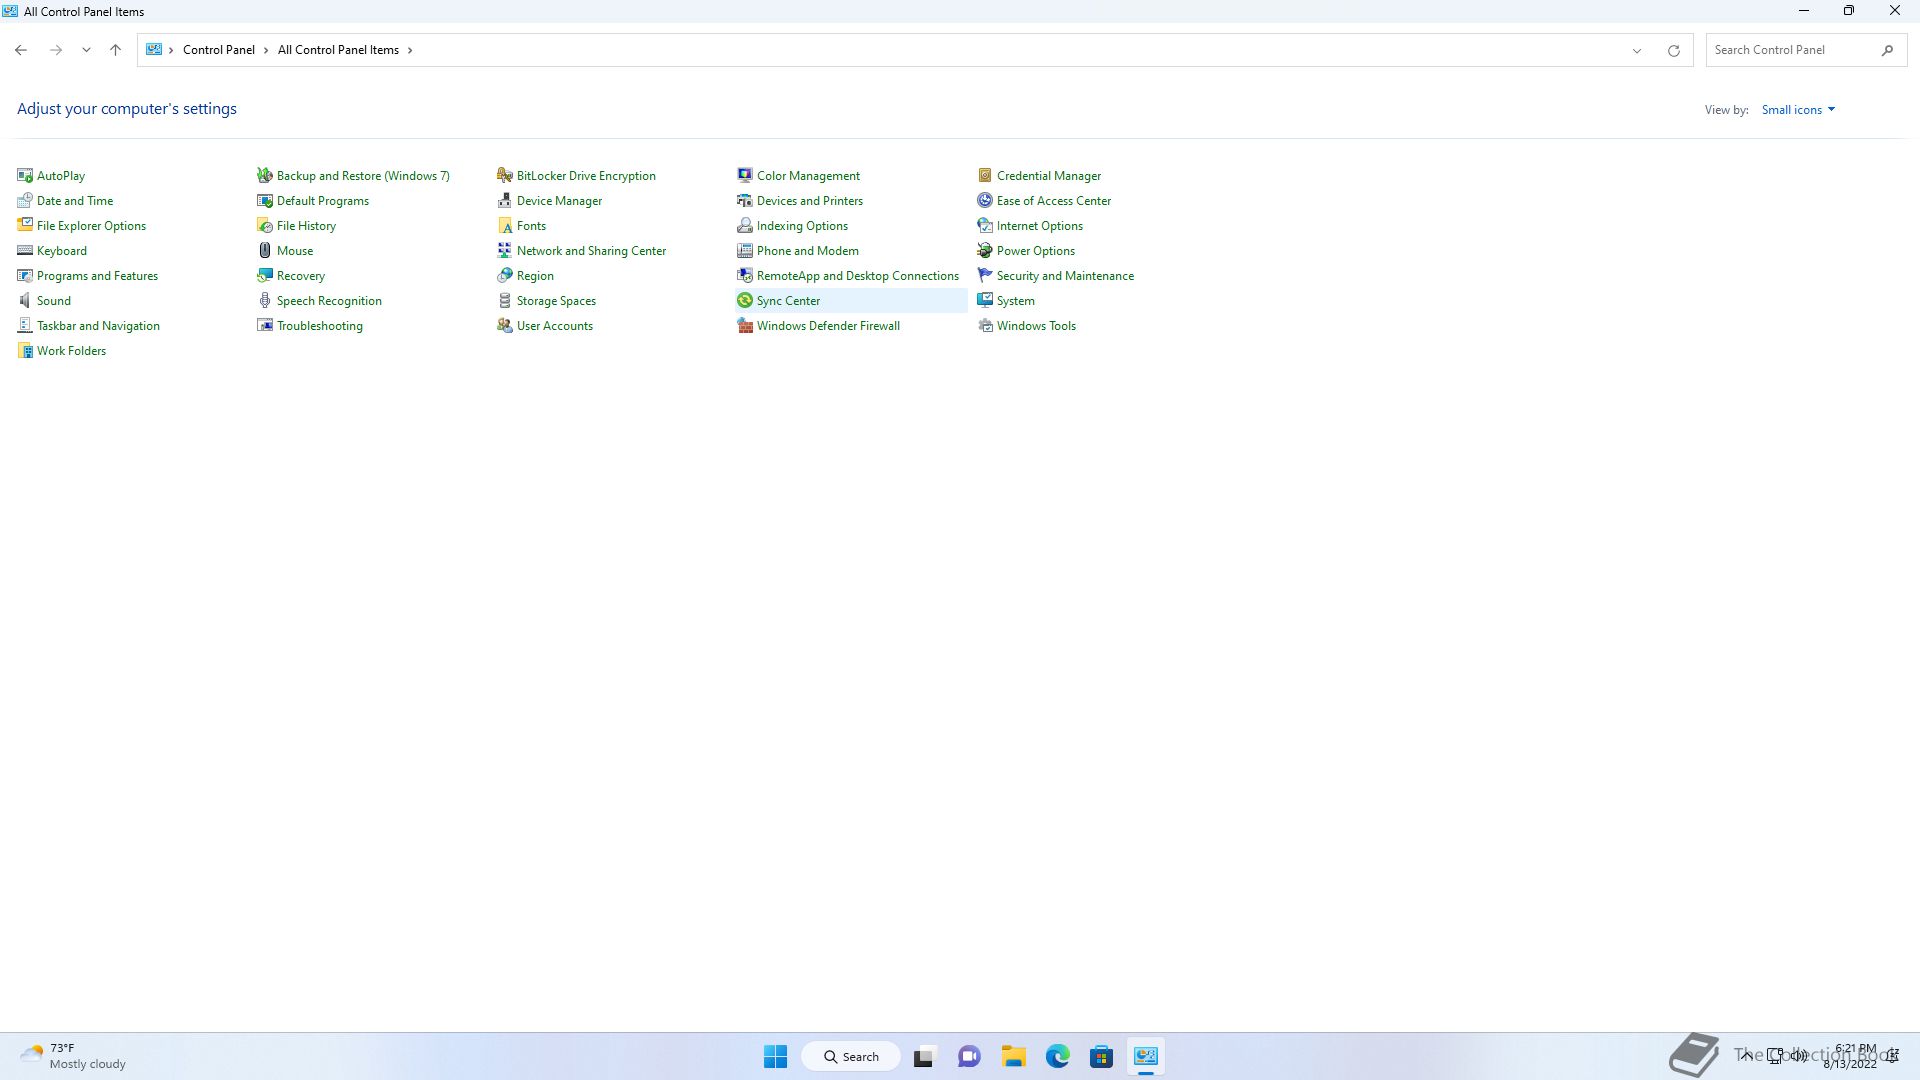Open the Programs and Features link
The width and height of the screenshot is (1920, 1080).
click(97, 276)
